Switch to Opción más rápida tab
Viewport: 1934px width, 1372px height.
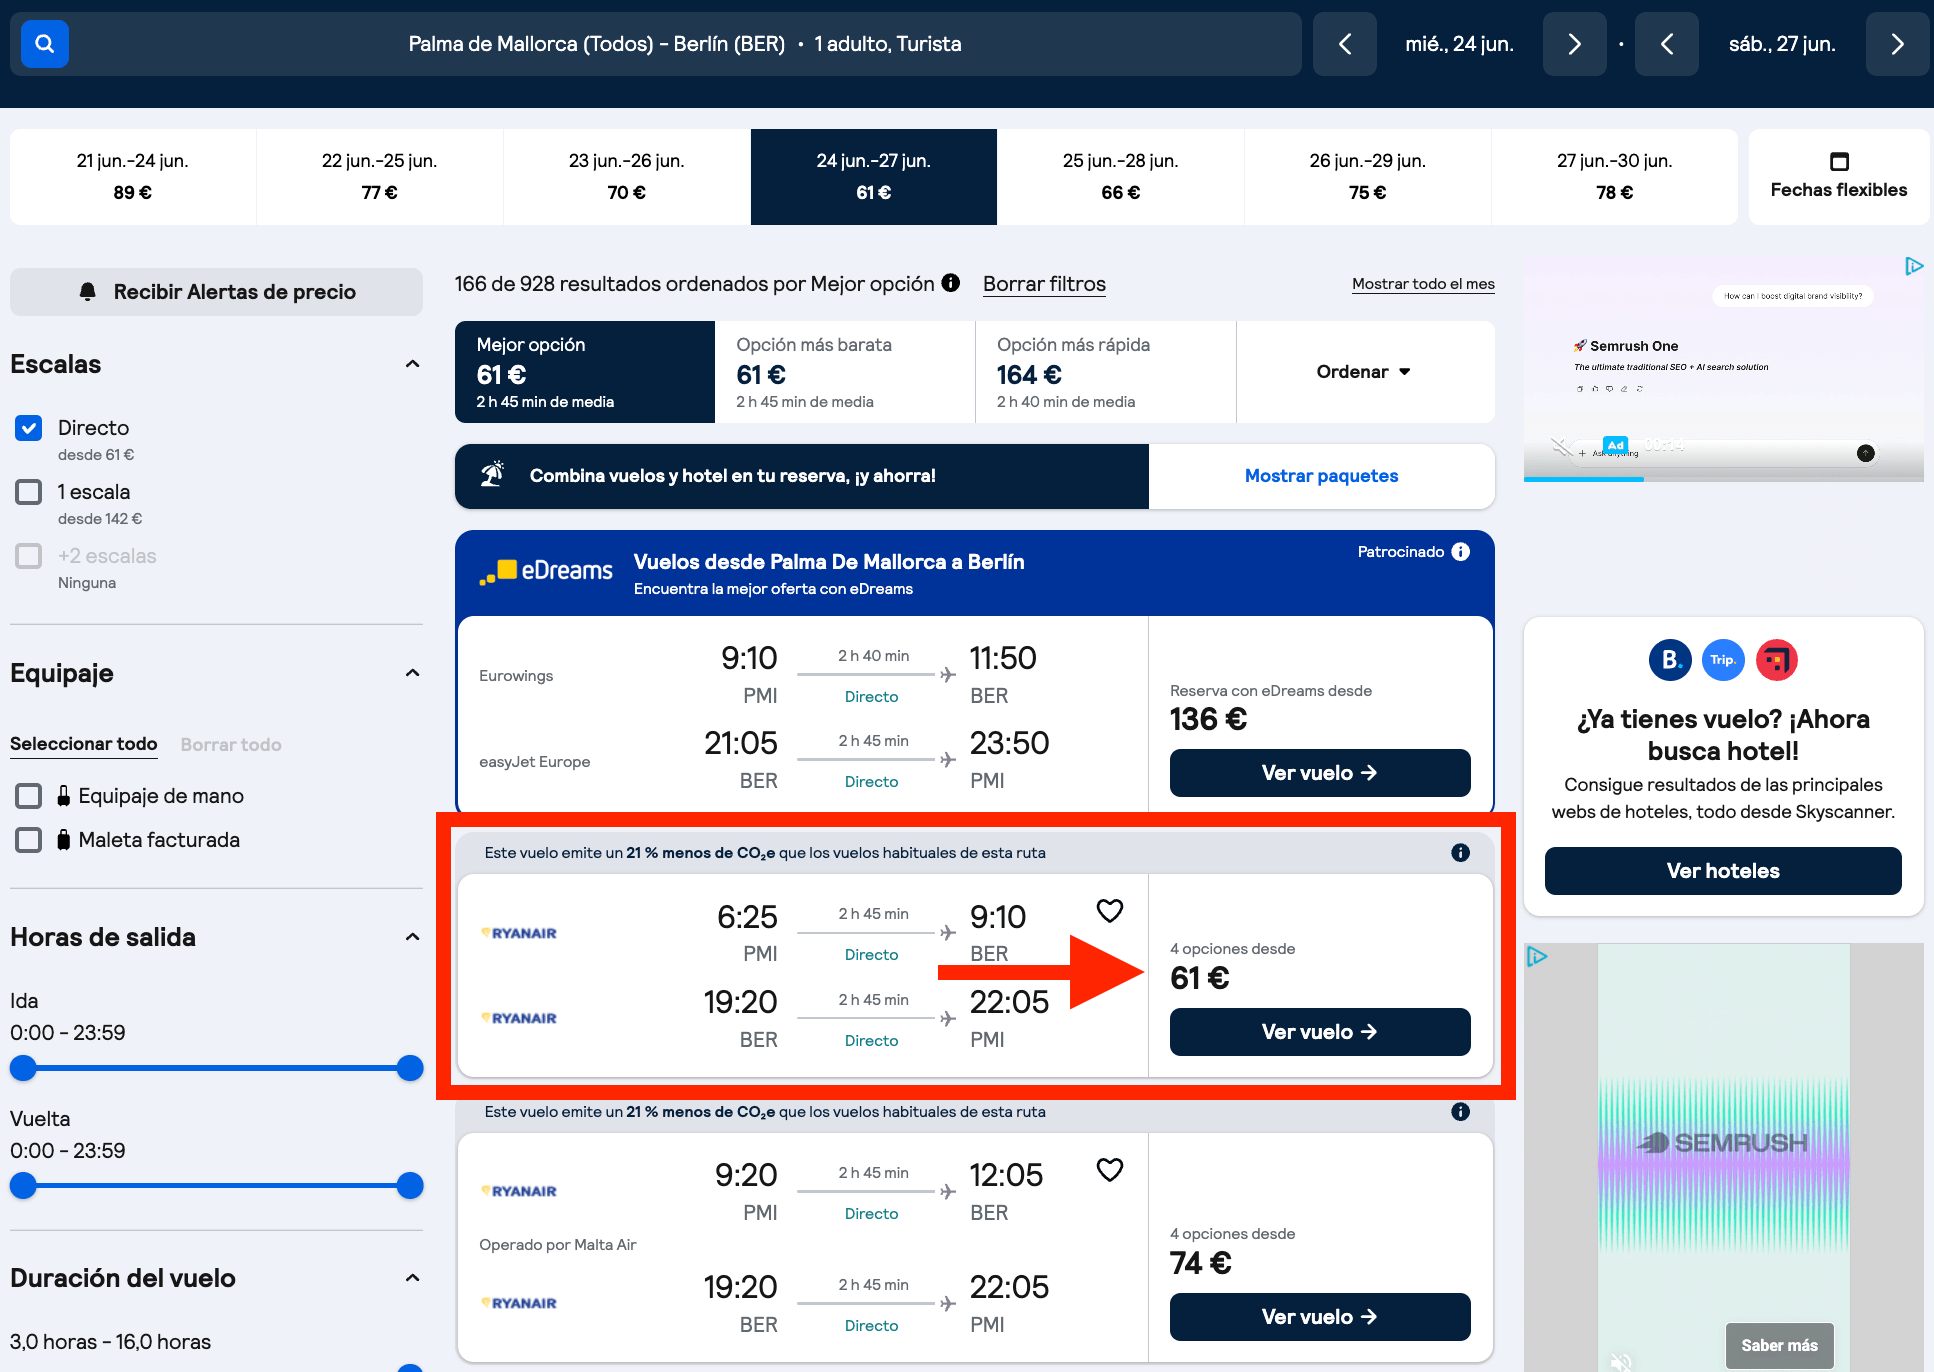click(x=1106, y=372)
